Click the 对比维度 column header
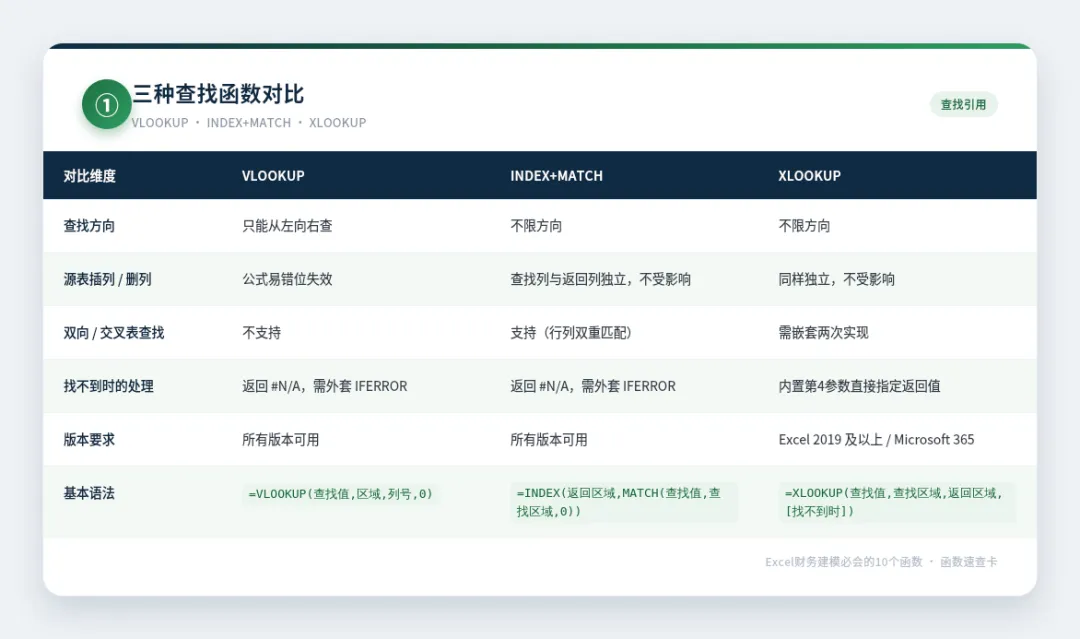This screenshot has width=1080, height=639. click(x=90, y=176)
